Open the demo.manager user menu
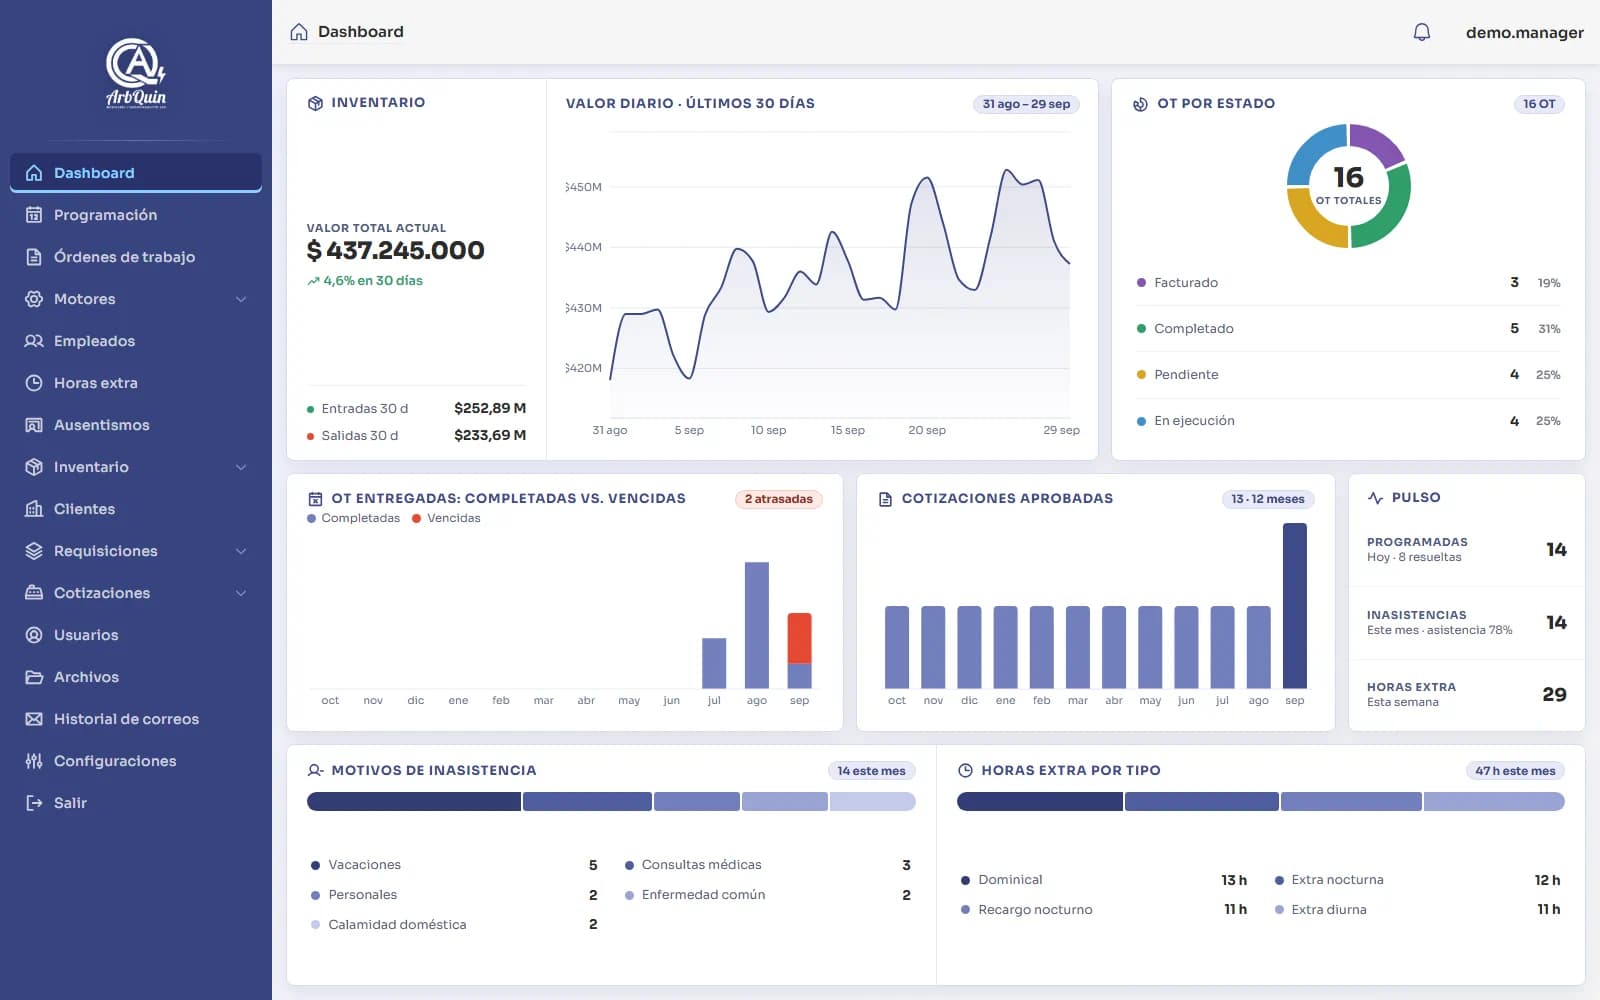Viewport: 1600px width, 1000px height. 1524,32
